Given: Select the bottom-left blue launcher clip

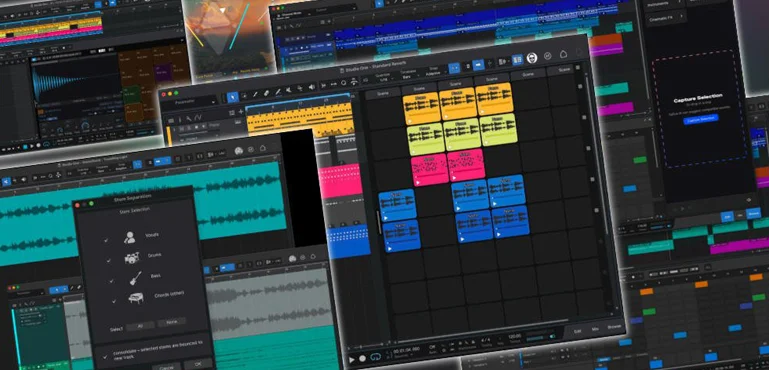Looking at the screenshot, I should 402,236.
